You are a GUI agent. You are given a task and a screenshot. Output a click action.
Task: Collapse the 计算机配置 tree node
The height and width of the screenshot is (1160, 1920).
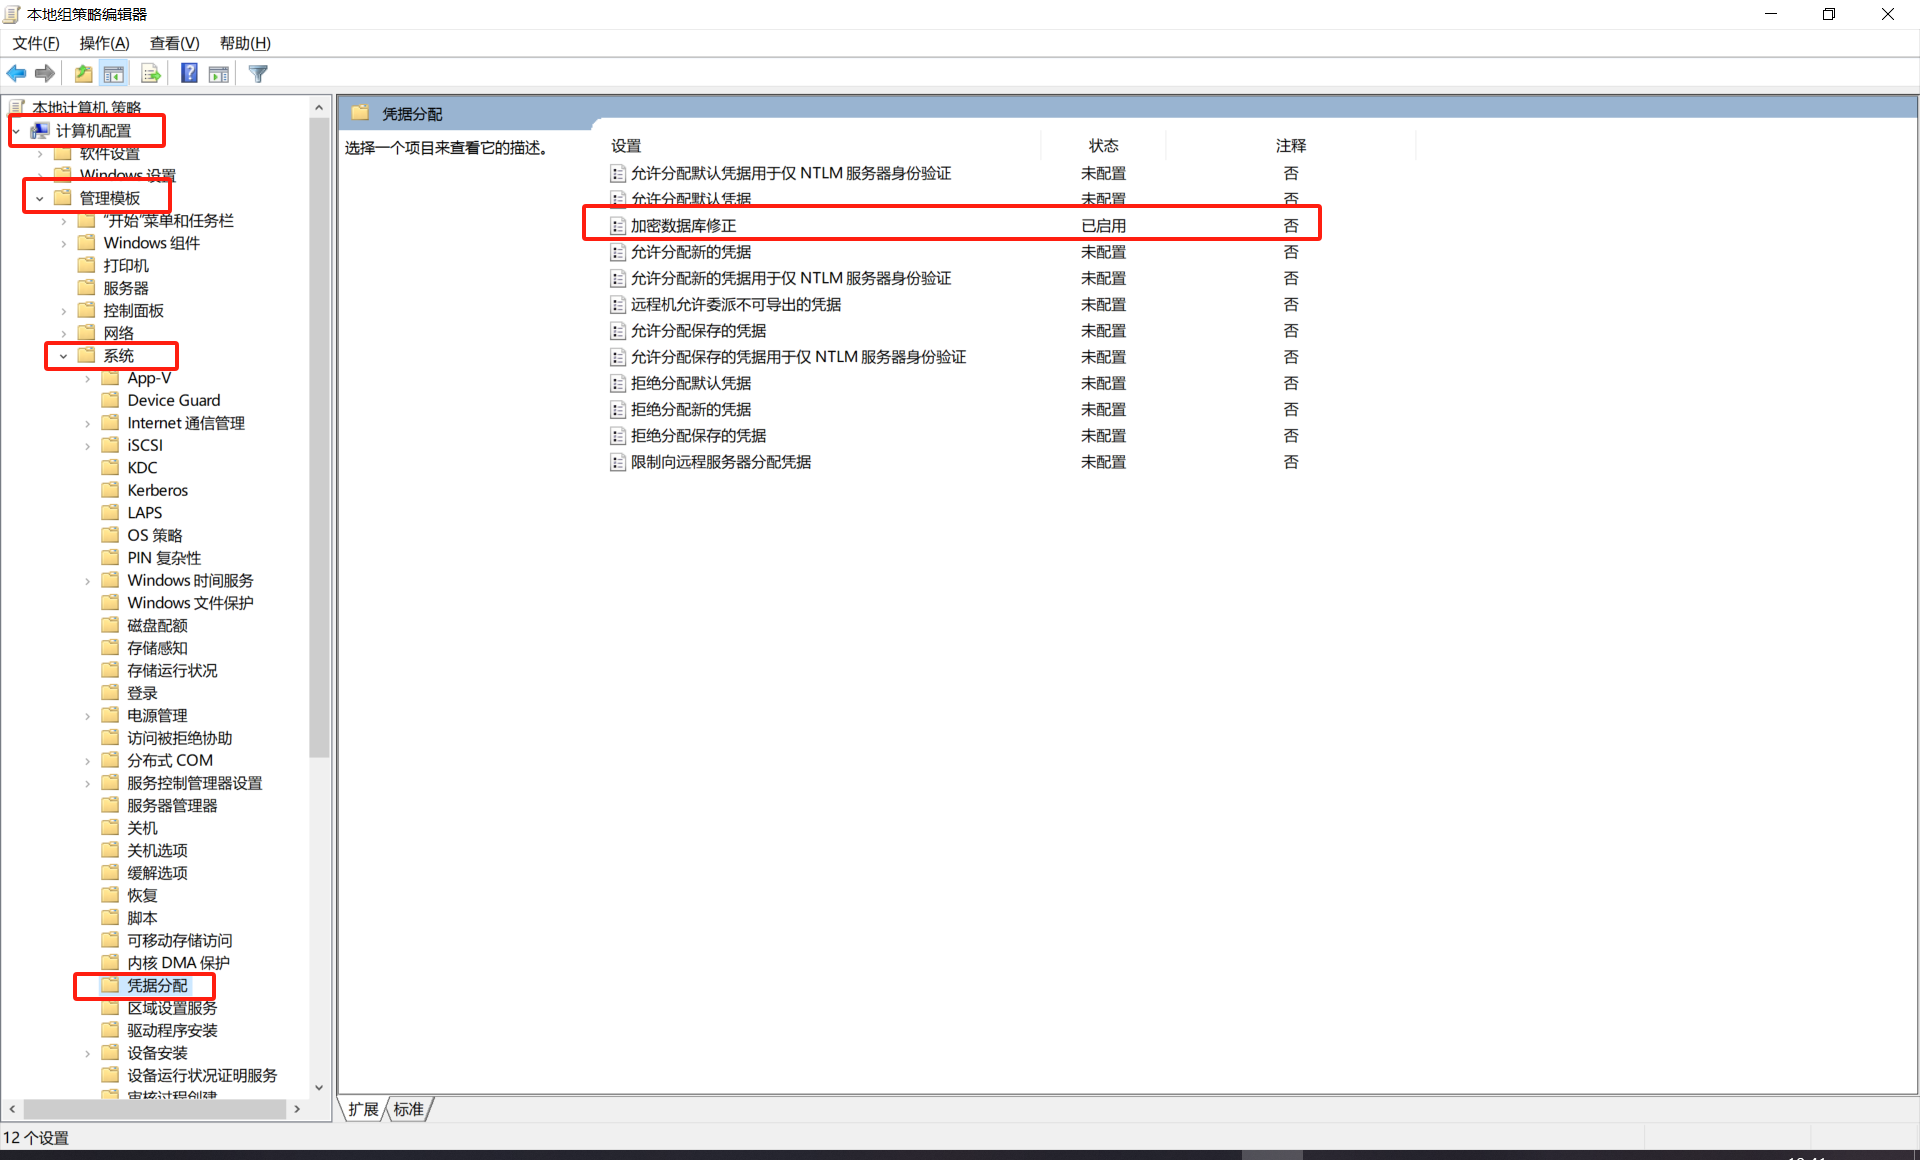16,131
